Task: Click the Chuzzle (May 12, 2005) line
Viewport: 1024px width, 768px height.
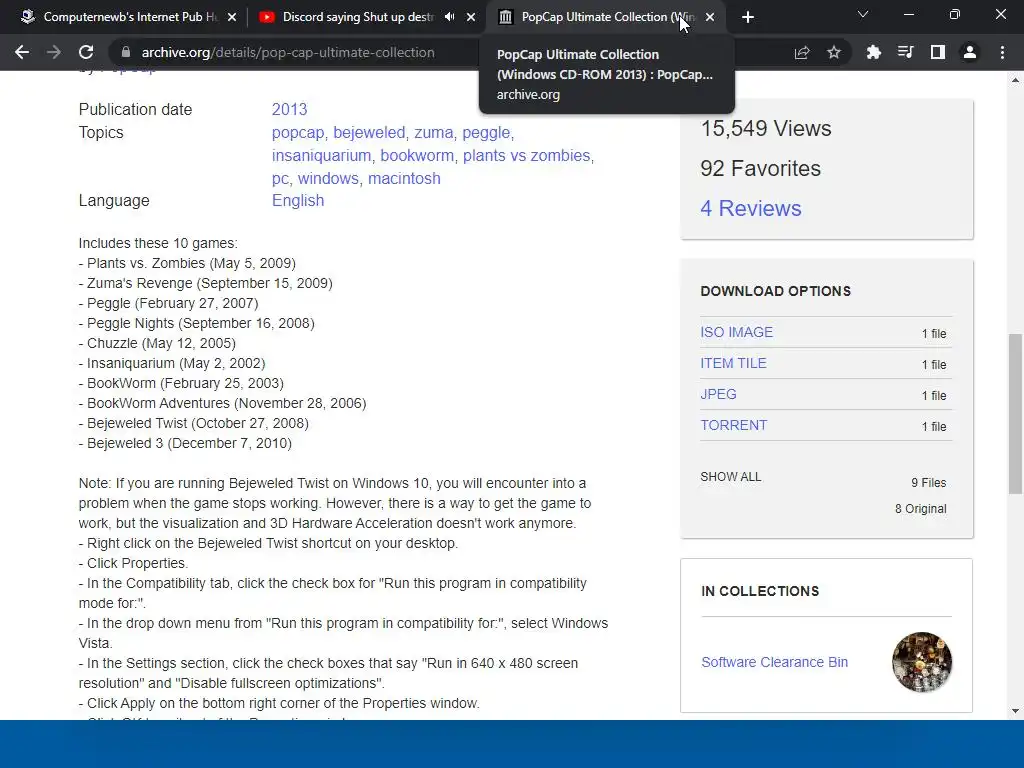Action: coord(157,344)
